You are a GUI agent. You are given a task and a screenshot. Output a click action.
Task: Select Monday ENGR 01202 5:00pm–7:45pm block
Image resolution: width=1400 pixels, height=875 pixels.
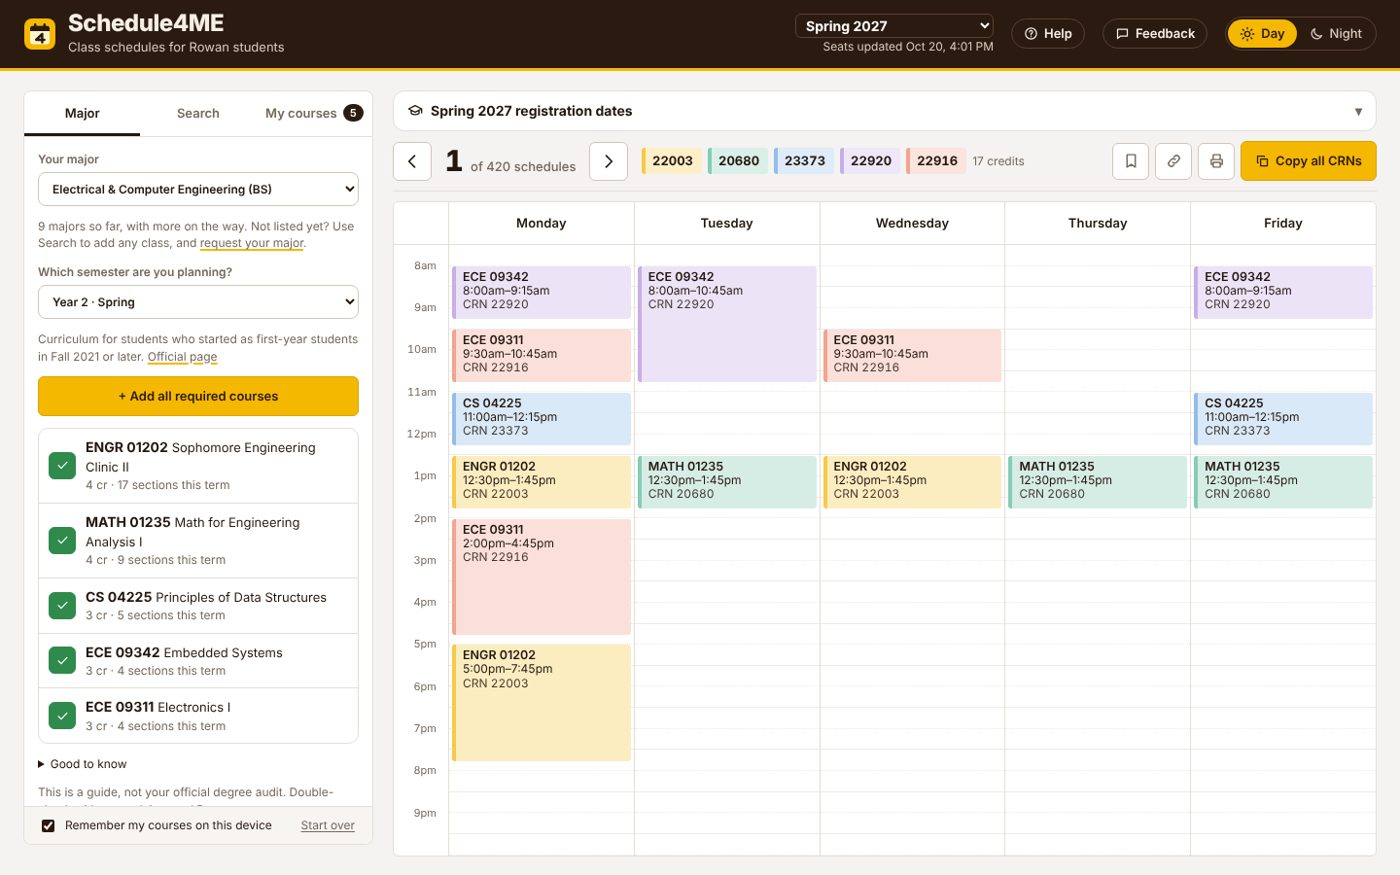tap(541, 703)
